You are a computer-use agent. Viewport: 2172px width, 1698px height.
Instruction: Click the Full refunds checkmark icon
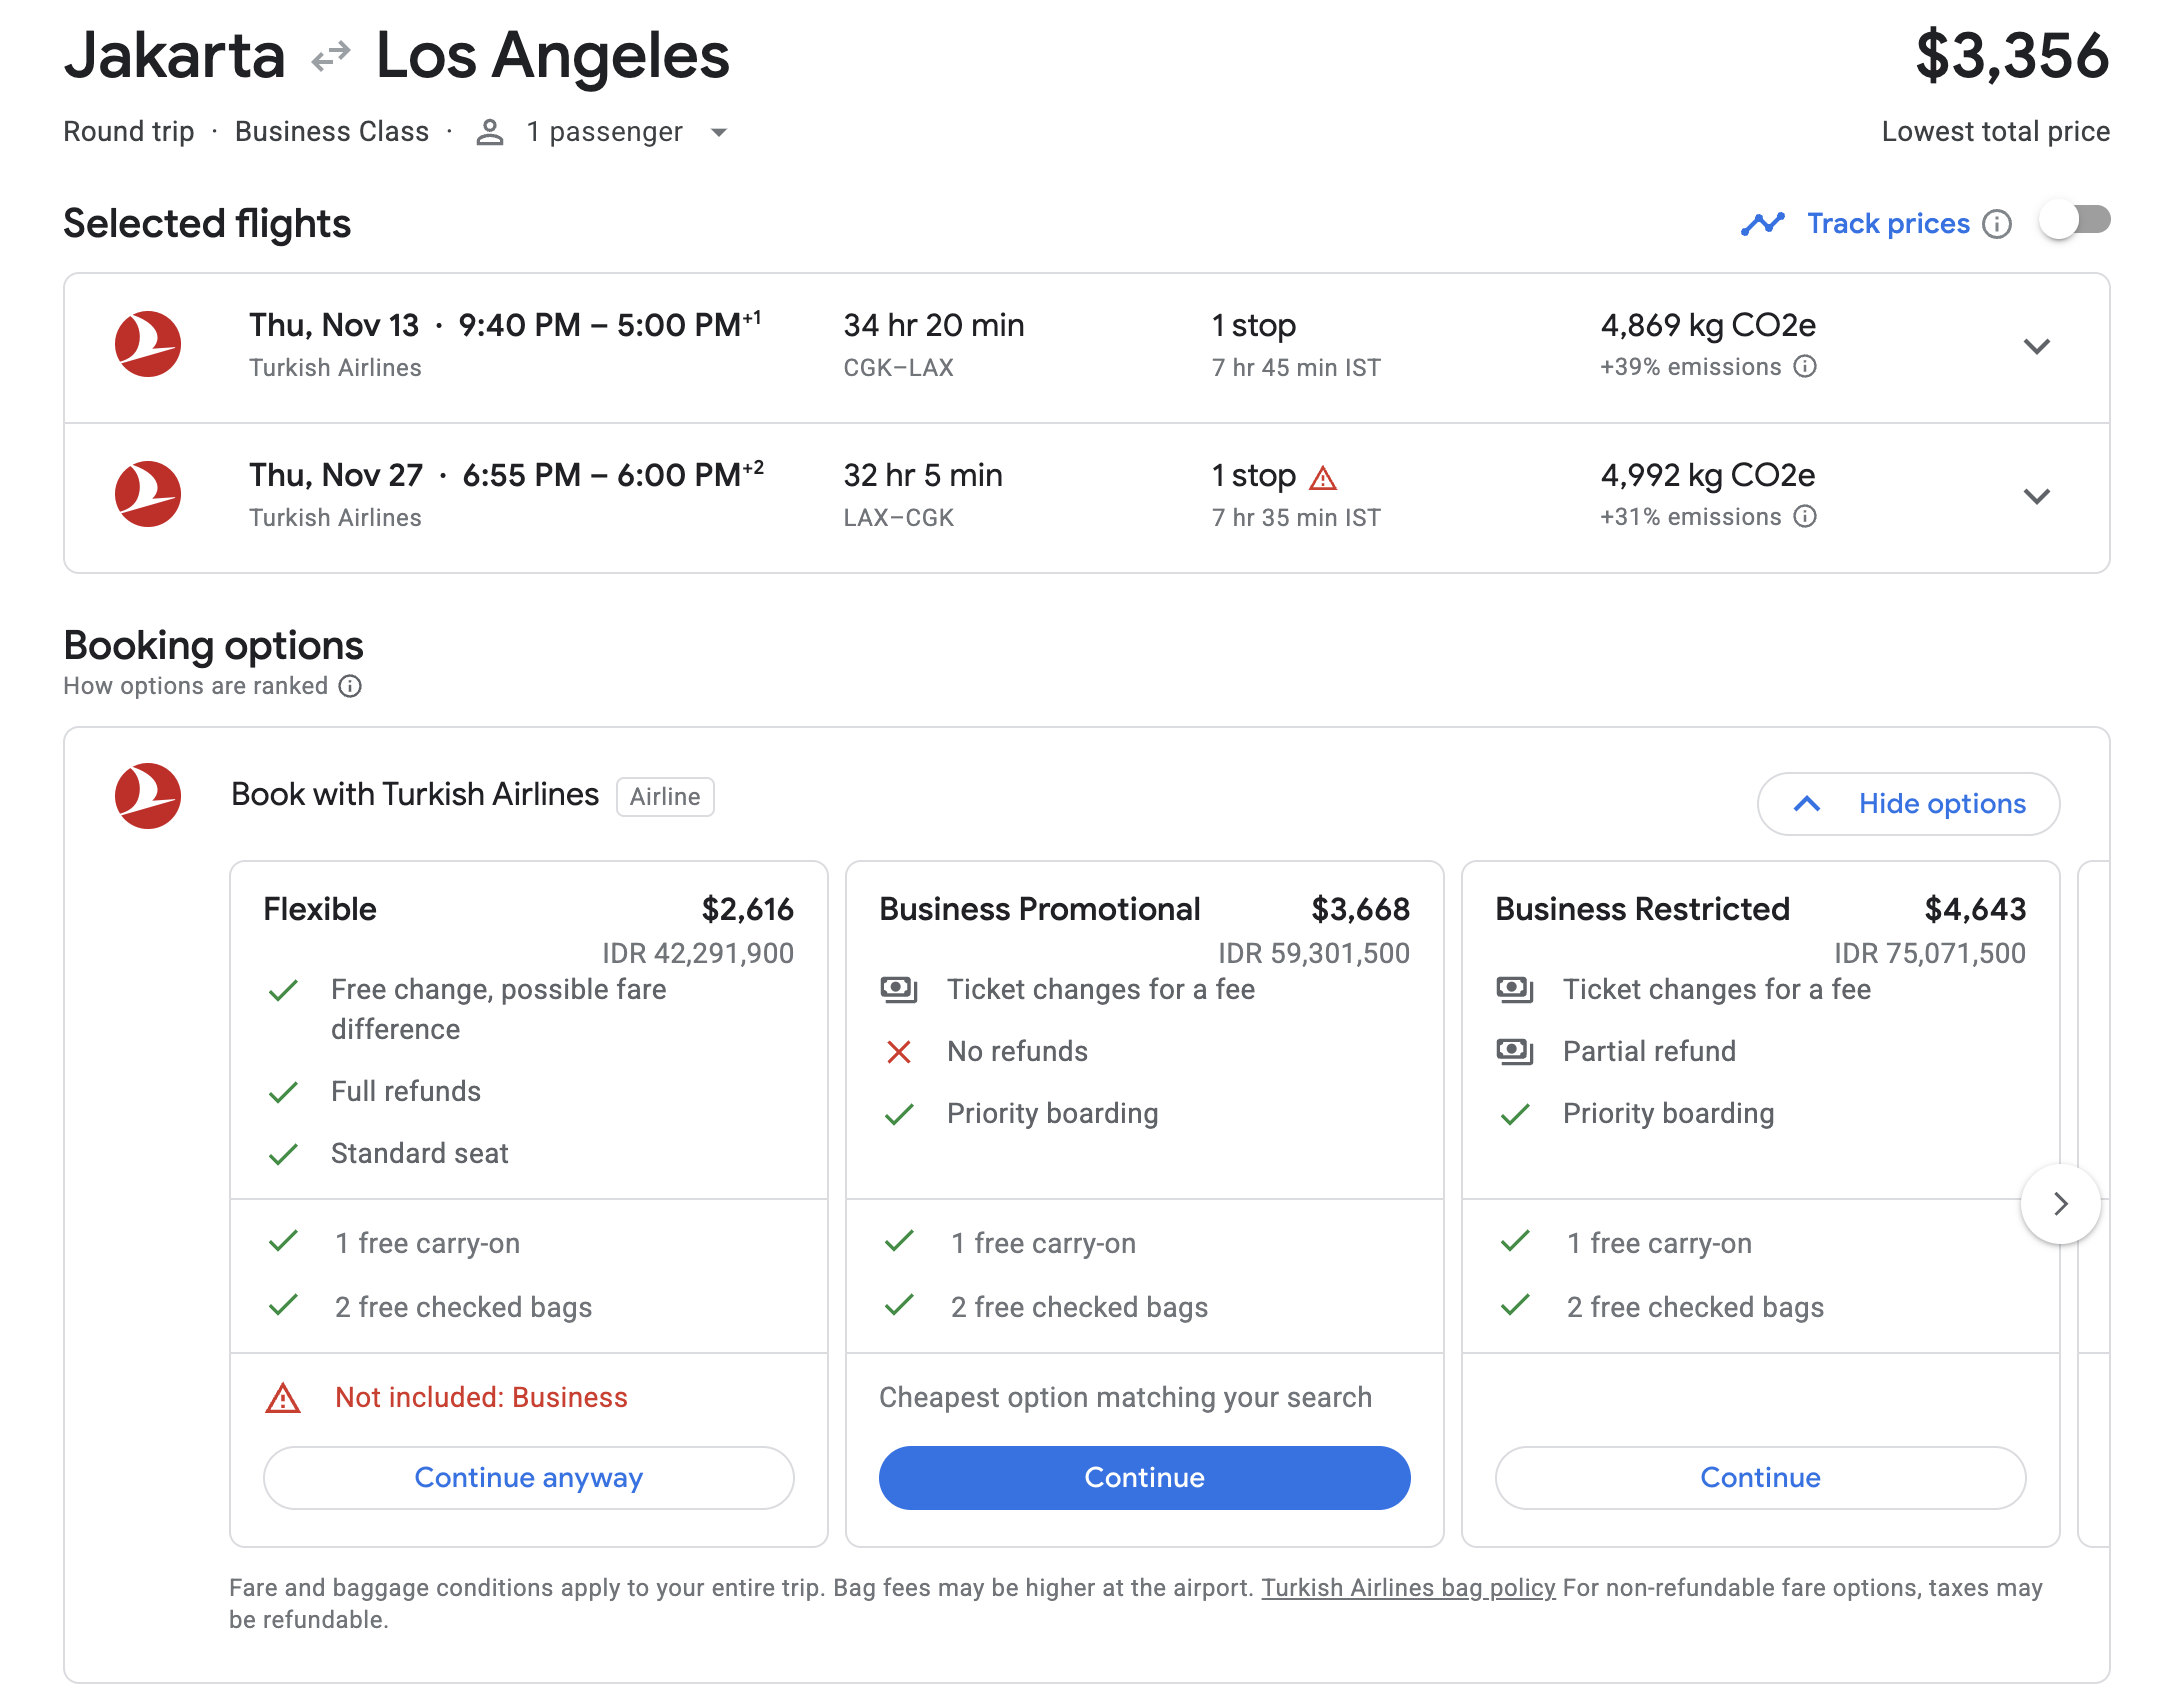click(284, 1092)
